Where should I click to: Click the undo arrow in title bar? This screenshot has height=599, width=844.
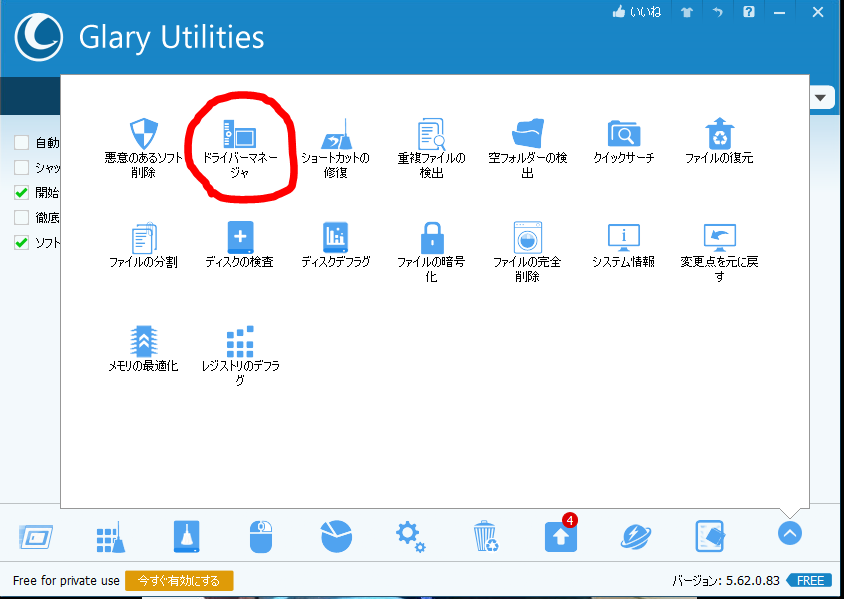point(718,12)
